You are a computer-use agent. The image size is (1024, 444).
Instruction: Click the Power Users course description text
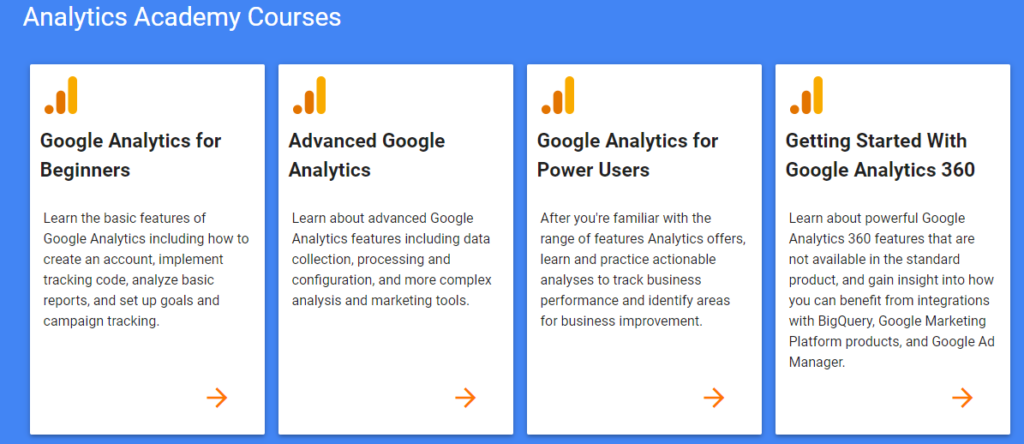coord(641,269)
